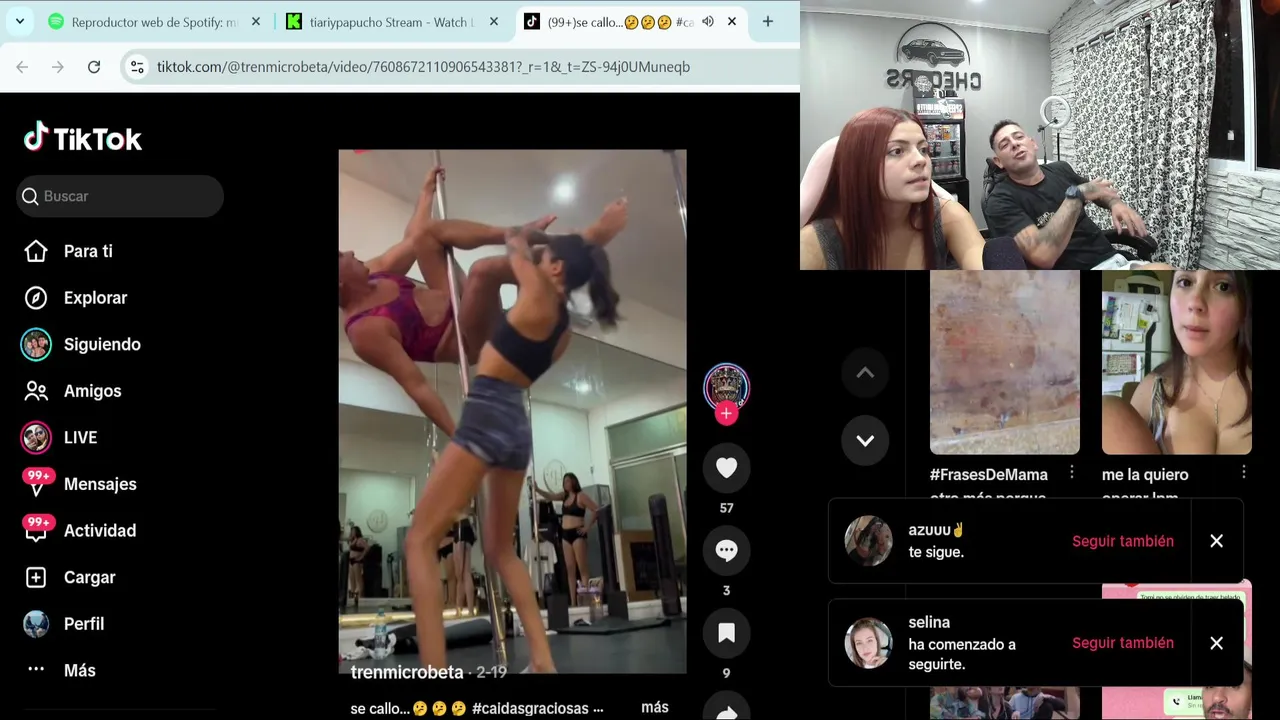Click the plus-square icon beside Cargar
Screen dimensions: 1280x720
(x=36, y=577)
